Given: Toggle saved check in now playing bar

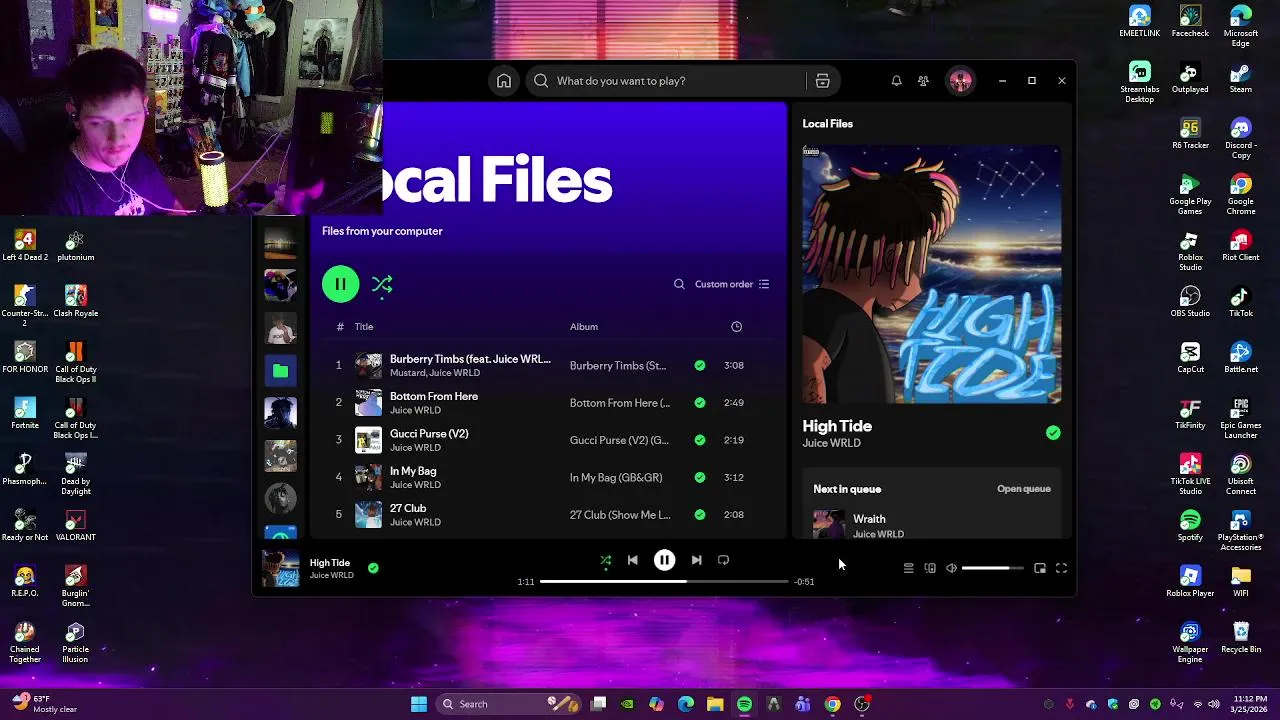Looking at the screenshot, I should pos(373,568).
